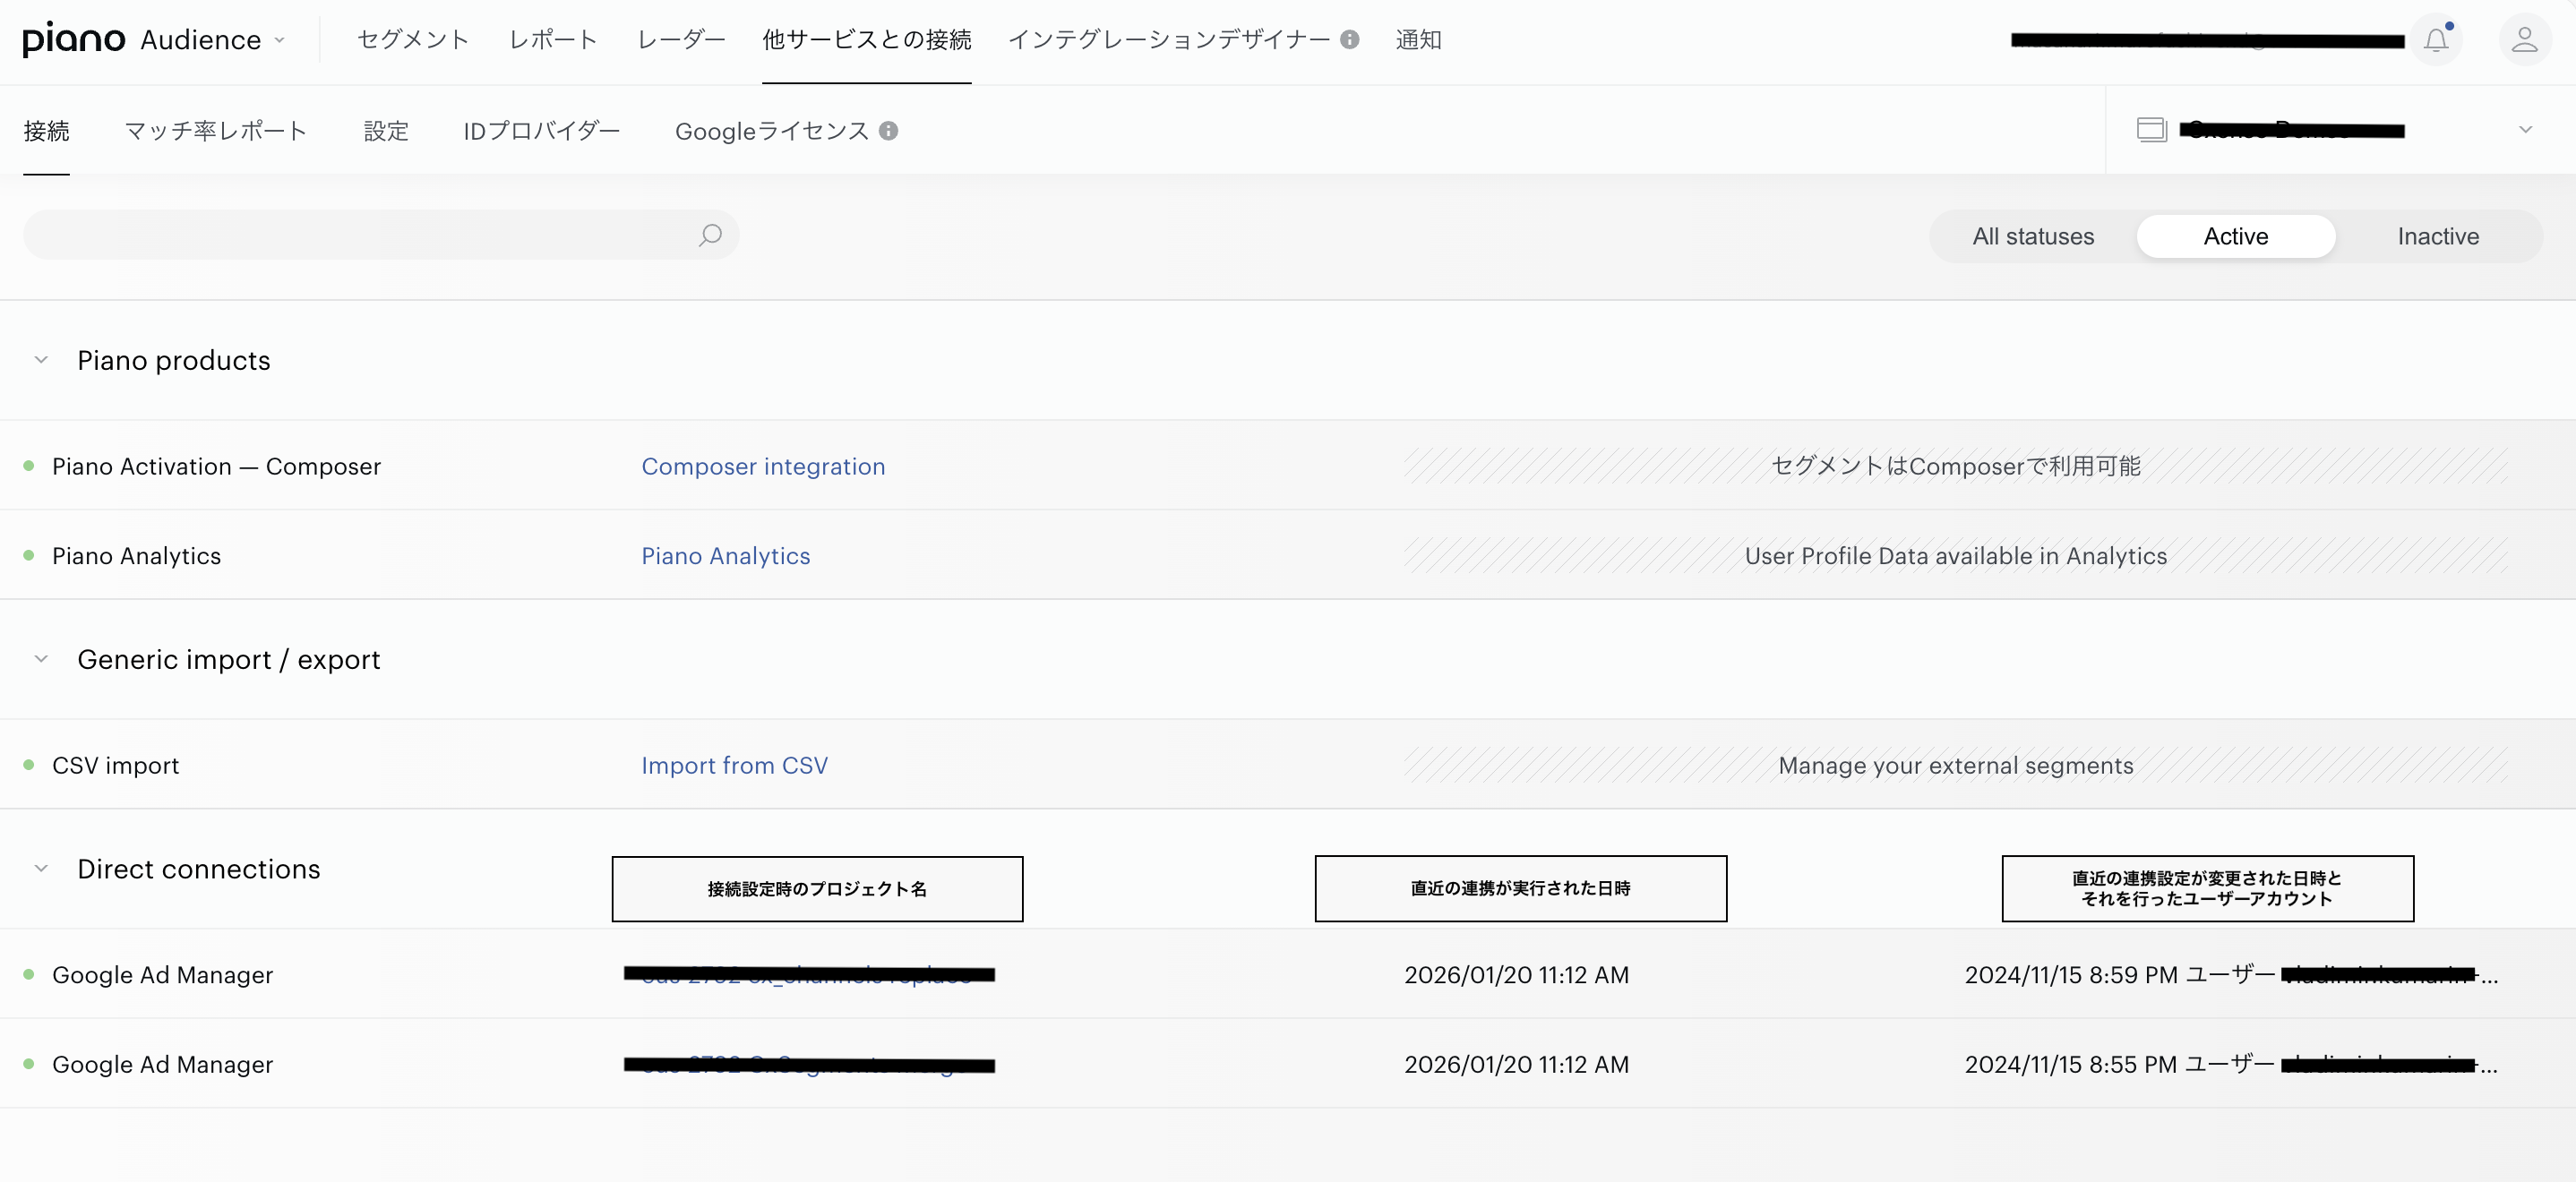Click info icon beside Googleライセンス

point(888,131)
